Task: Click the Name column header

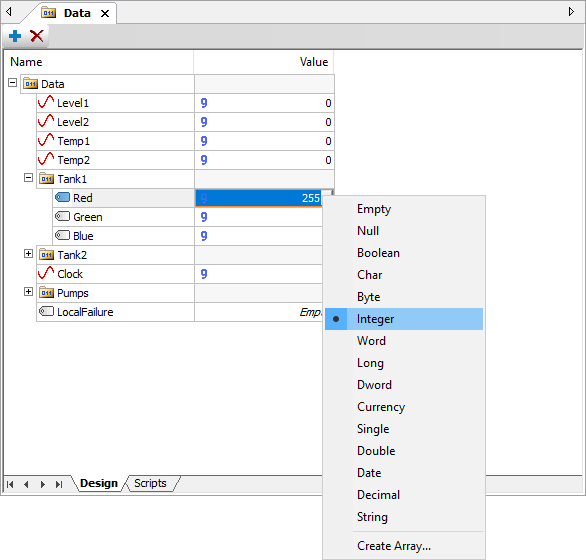Action: pos(99,62)
